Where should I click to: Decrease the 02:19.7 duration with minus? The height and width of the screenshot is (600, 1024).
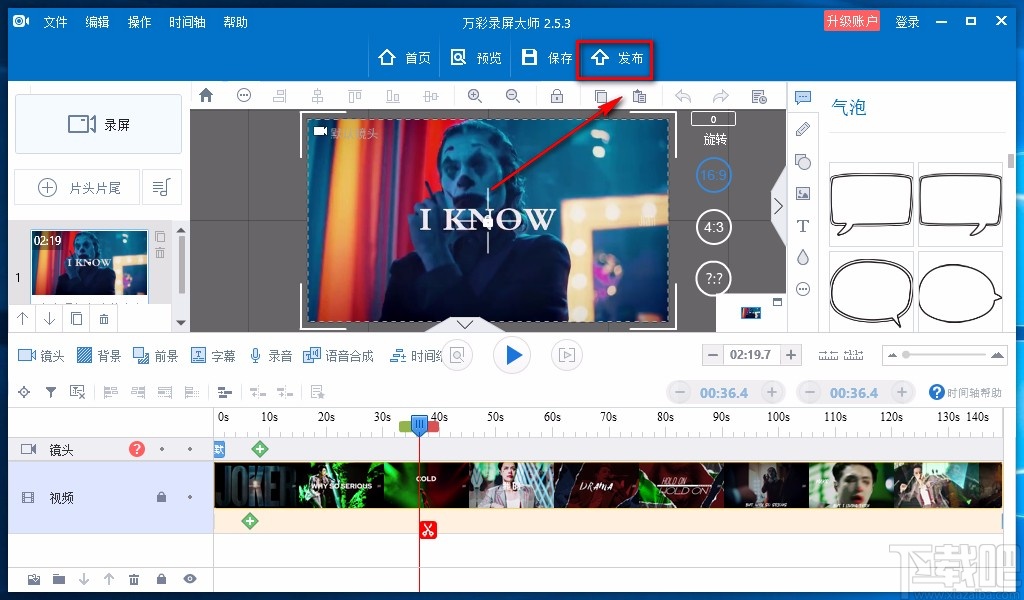pos(713,355)
